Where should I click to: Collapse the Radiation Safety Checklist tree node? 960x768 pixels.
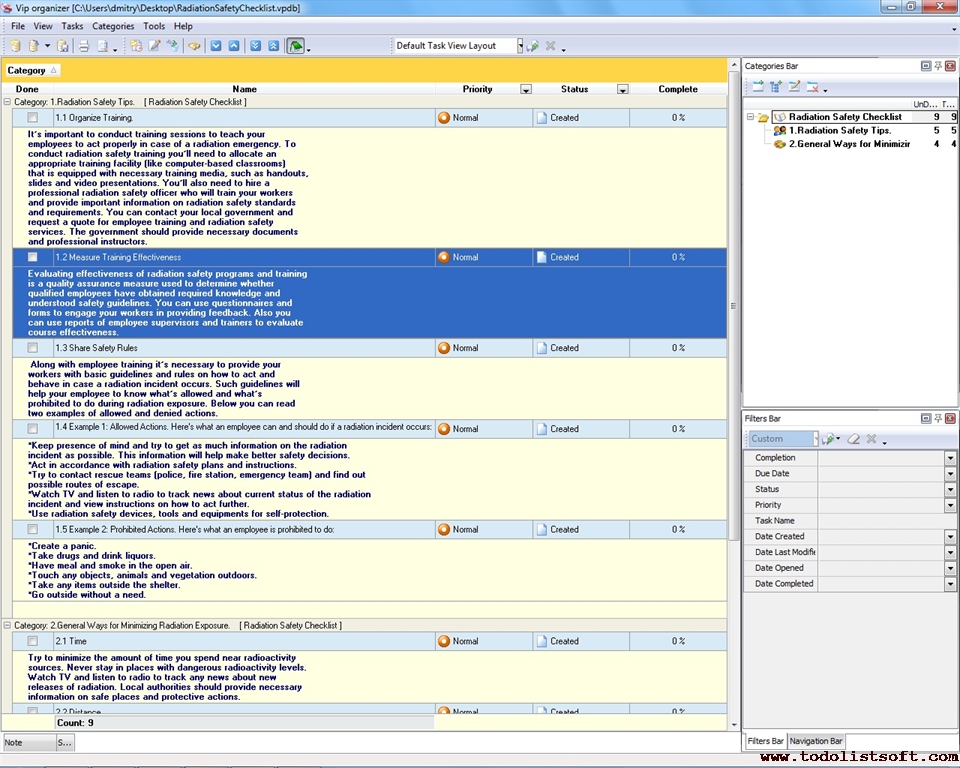point(750,117)
